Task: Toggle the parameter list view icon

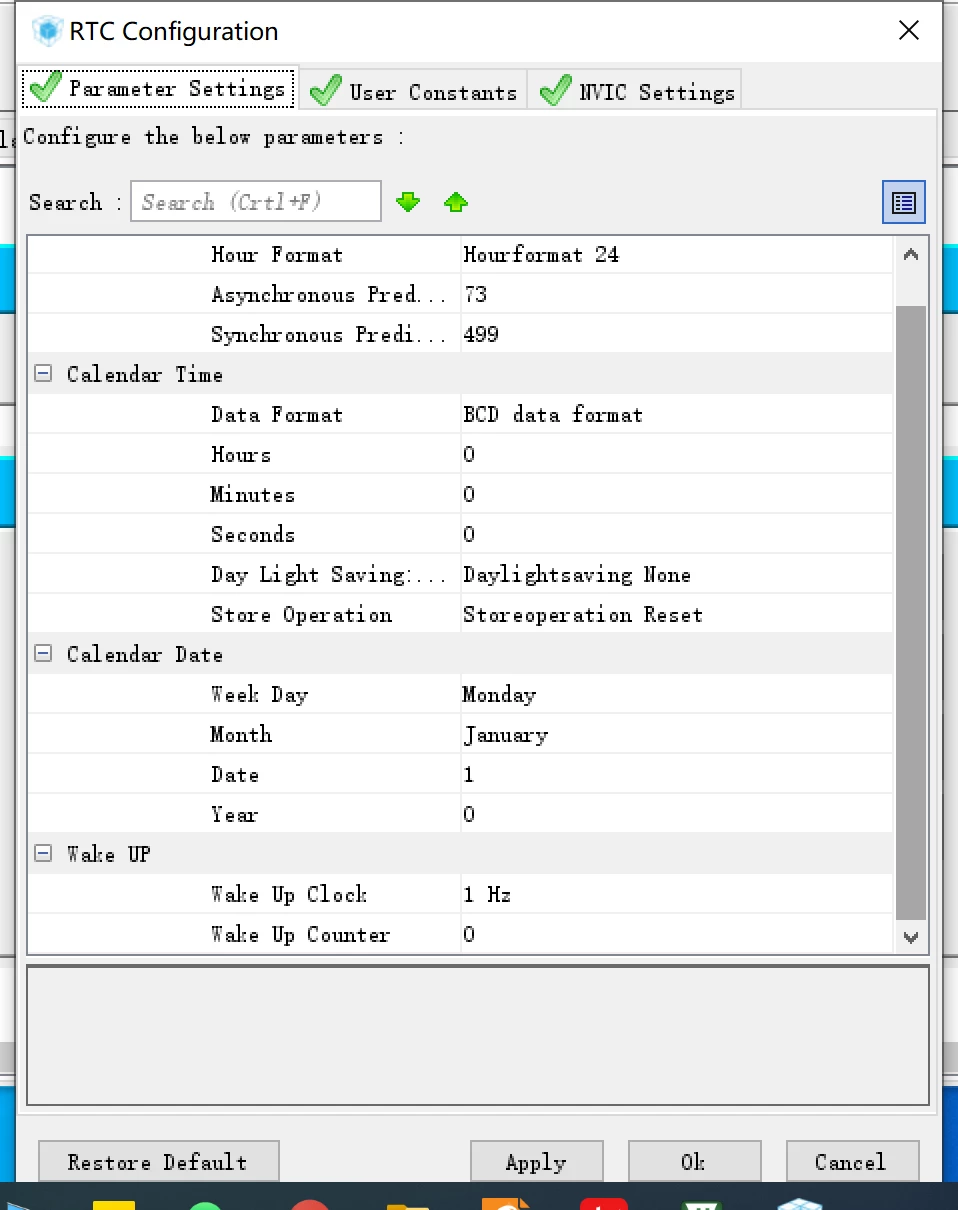Action: point(904,202)
